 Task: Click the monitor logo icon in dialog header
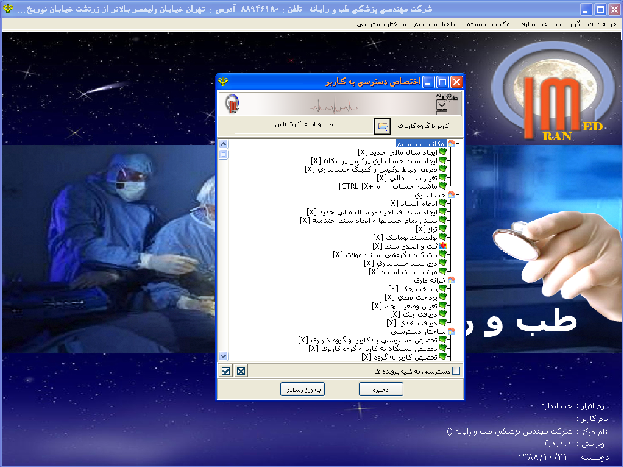[x=446, y=103]
